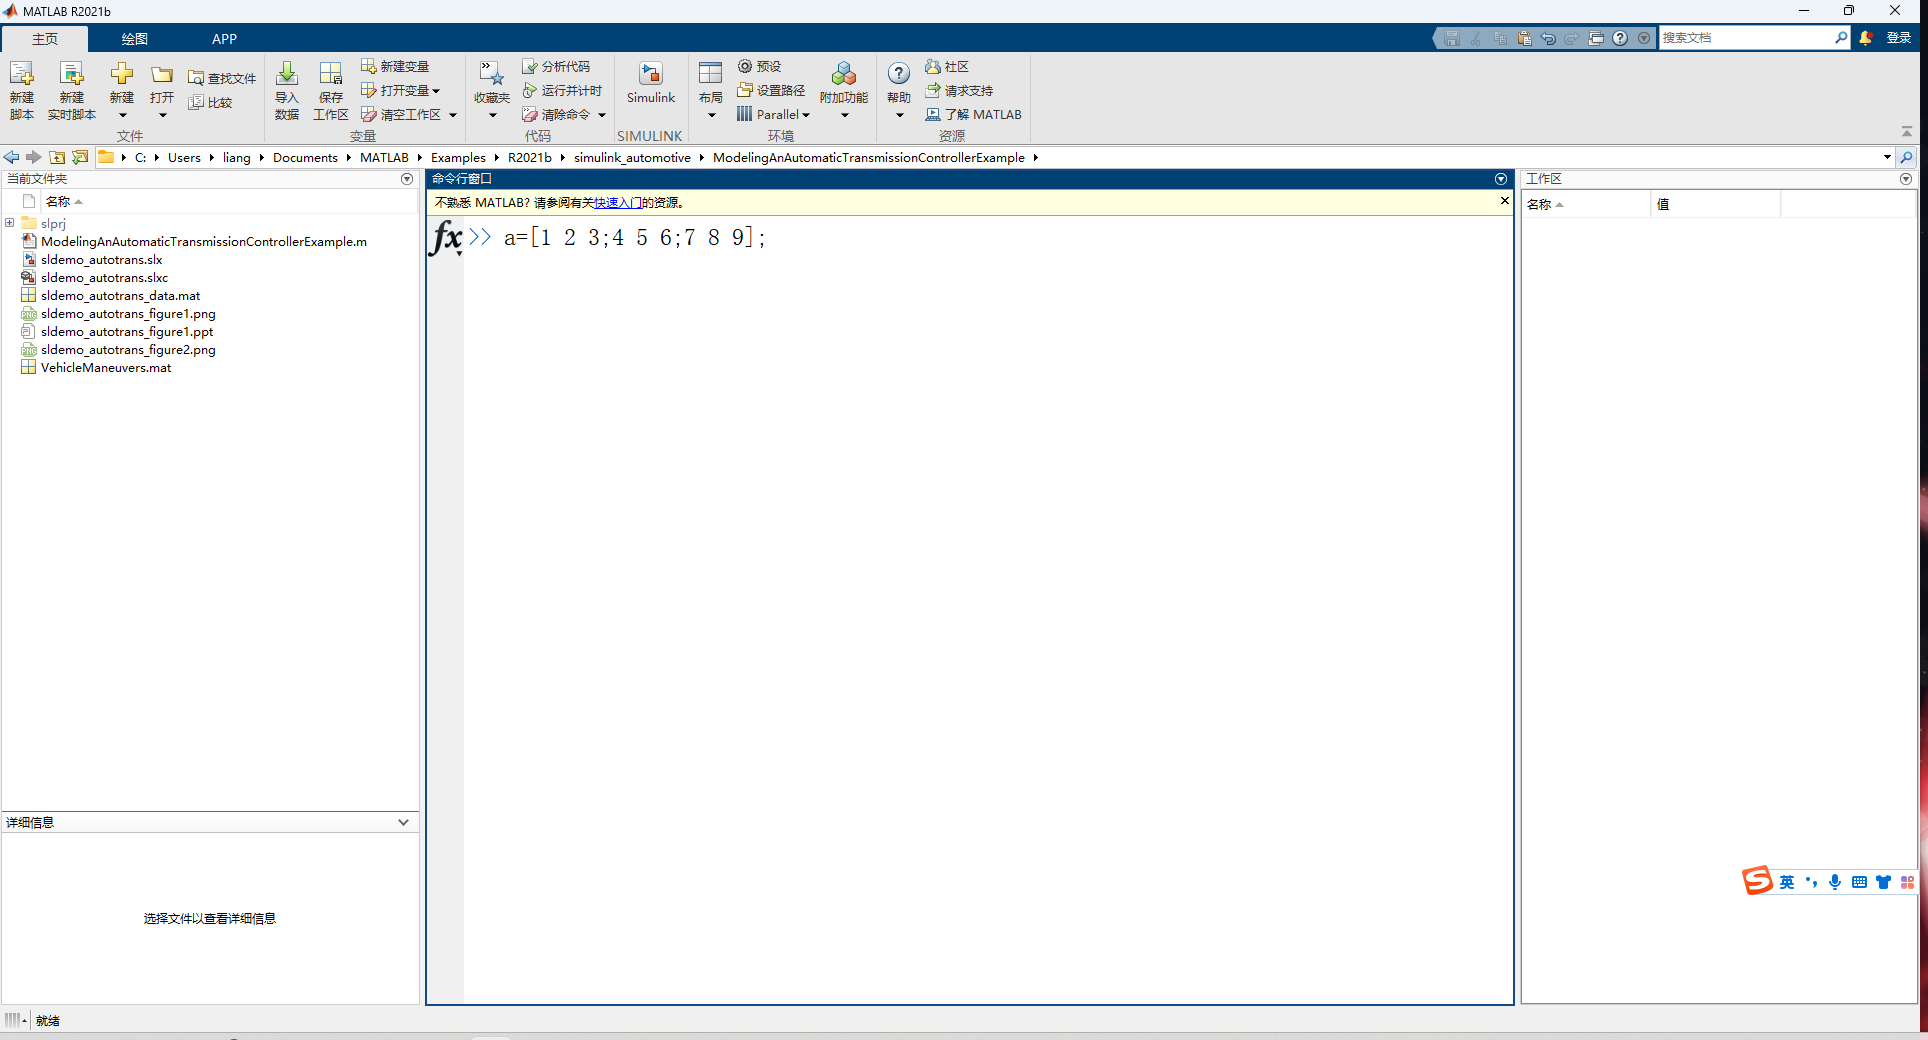
Task: Collapse the toolstrip ribbon arrow
Action: [1907, 132]
